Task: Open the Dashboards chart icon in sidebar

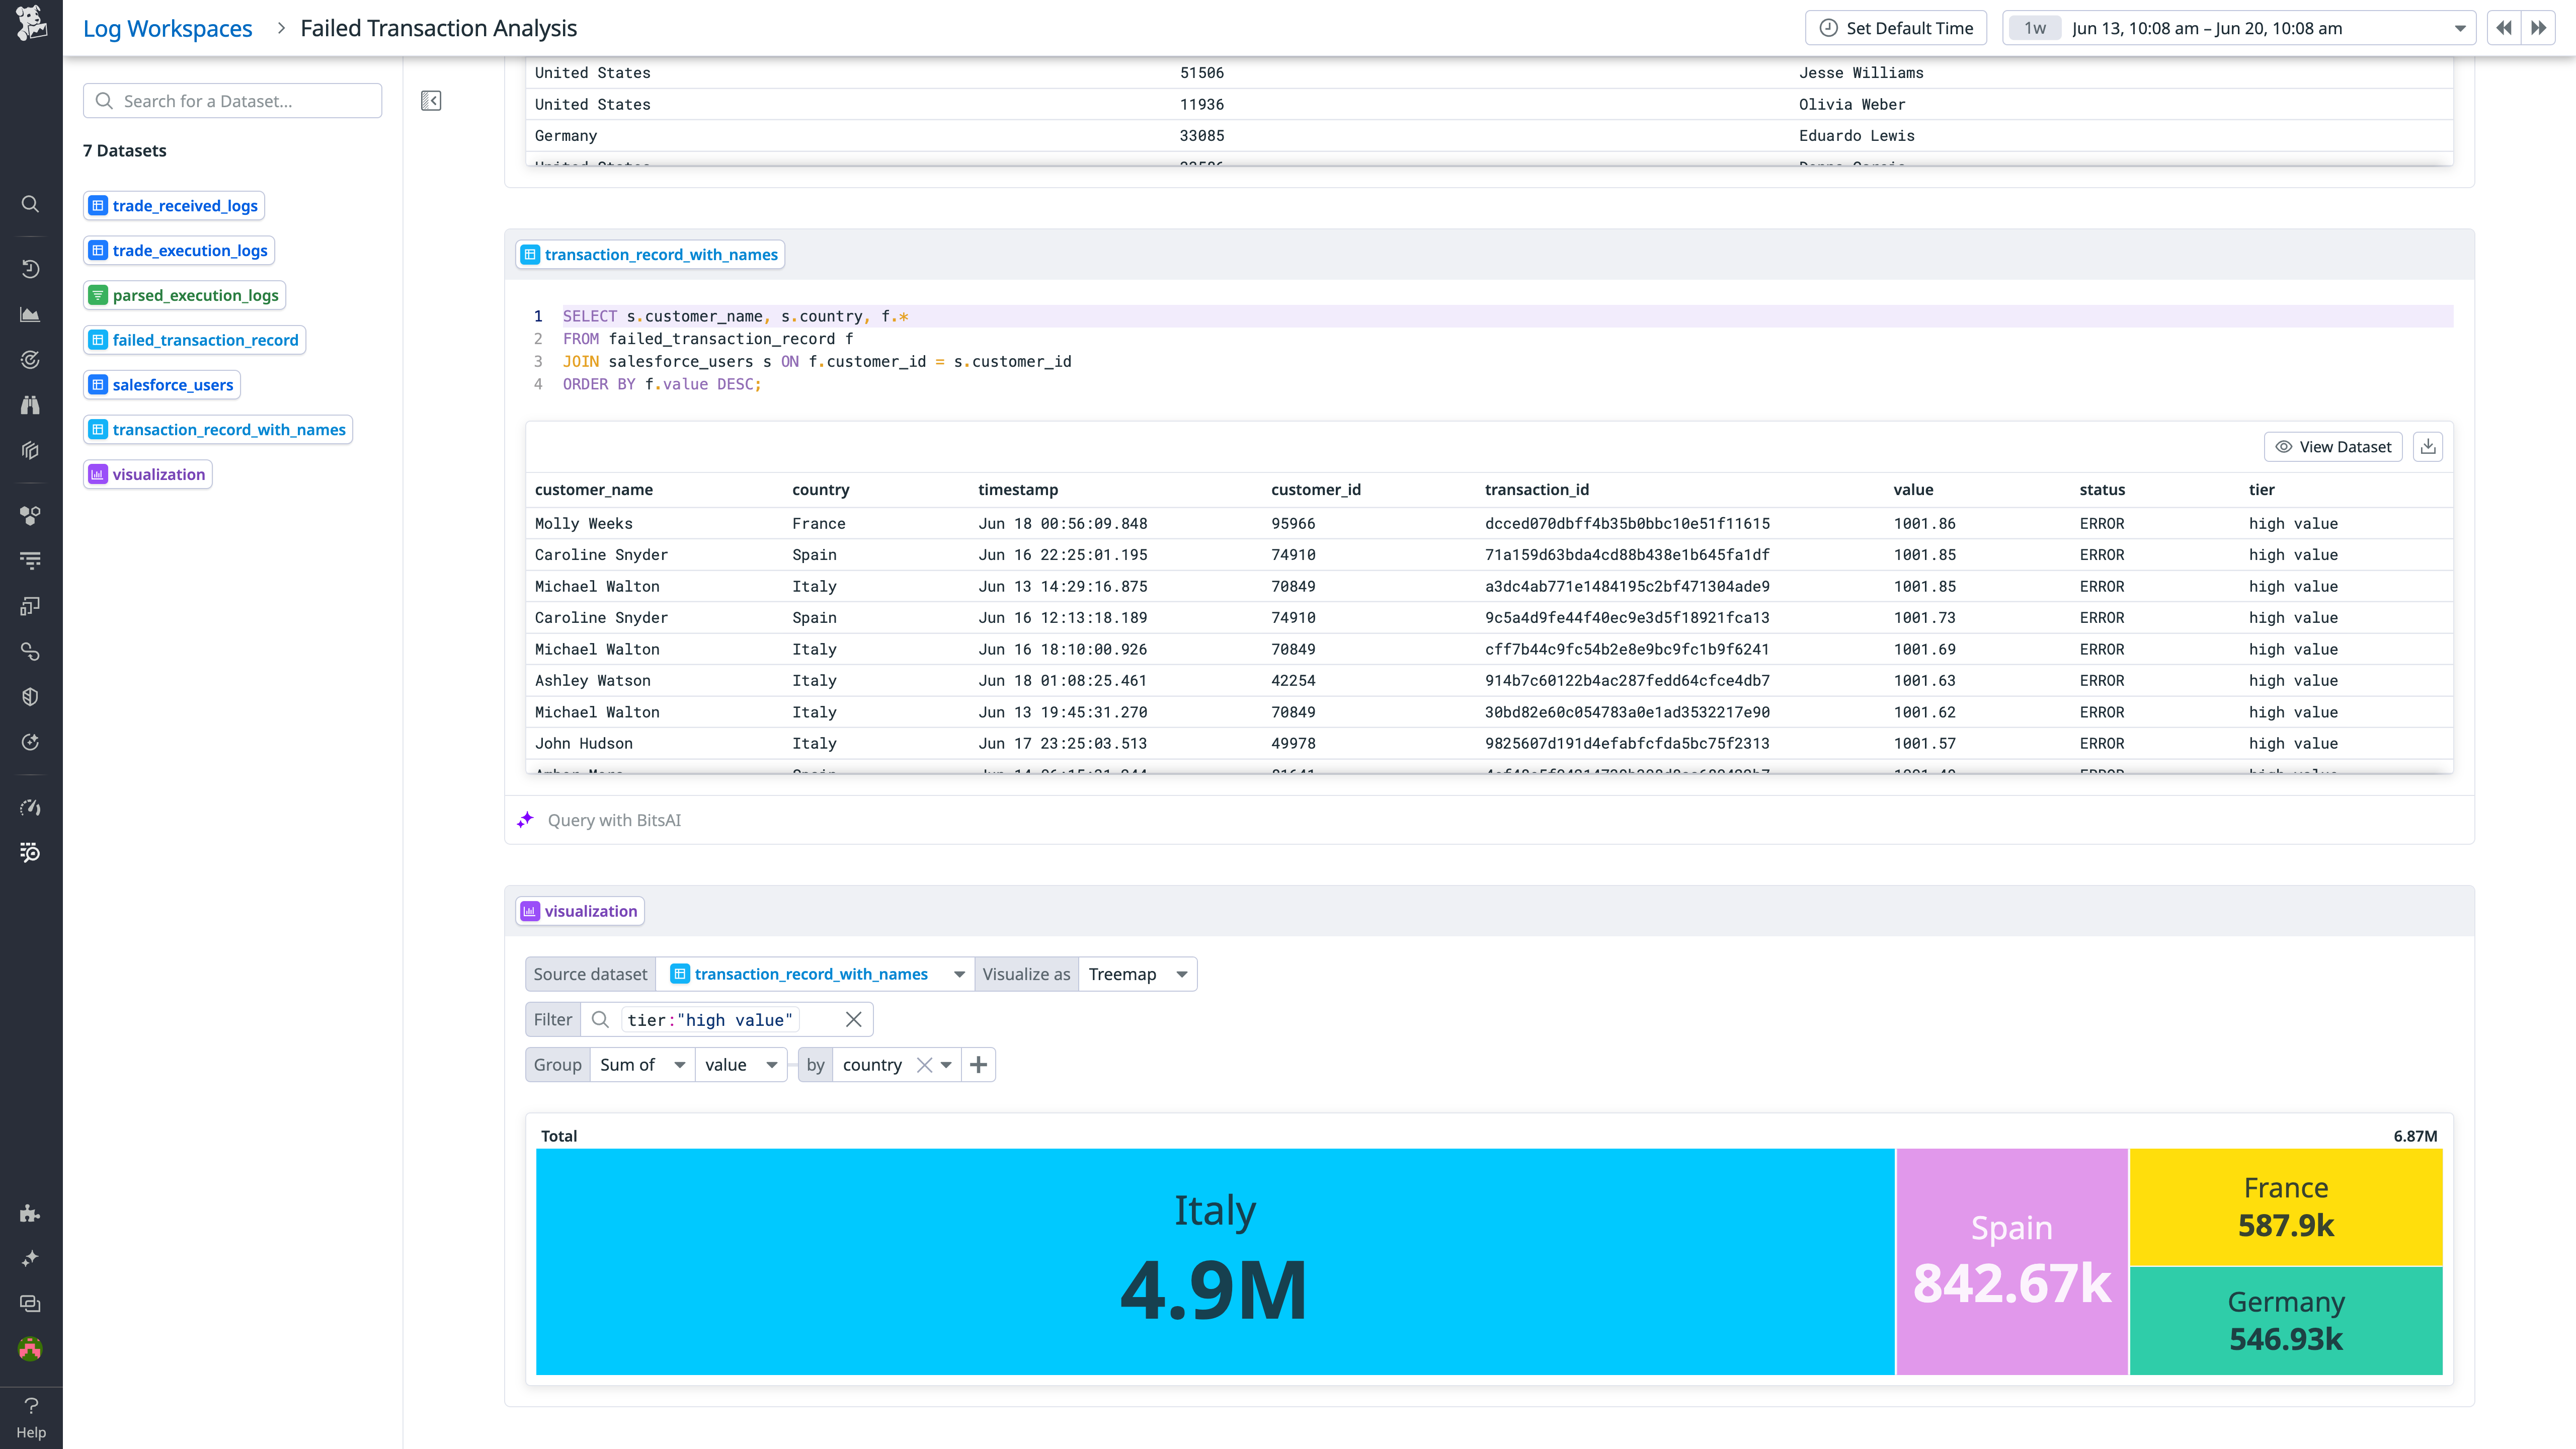Action: point(30,314)
